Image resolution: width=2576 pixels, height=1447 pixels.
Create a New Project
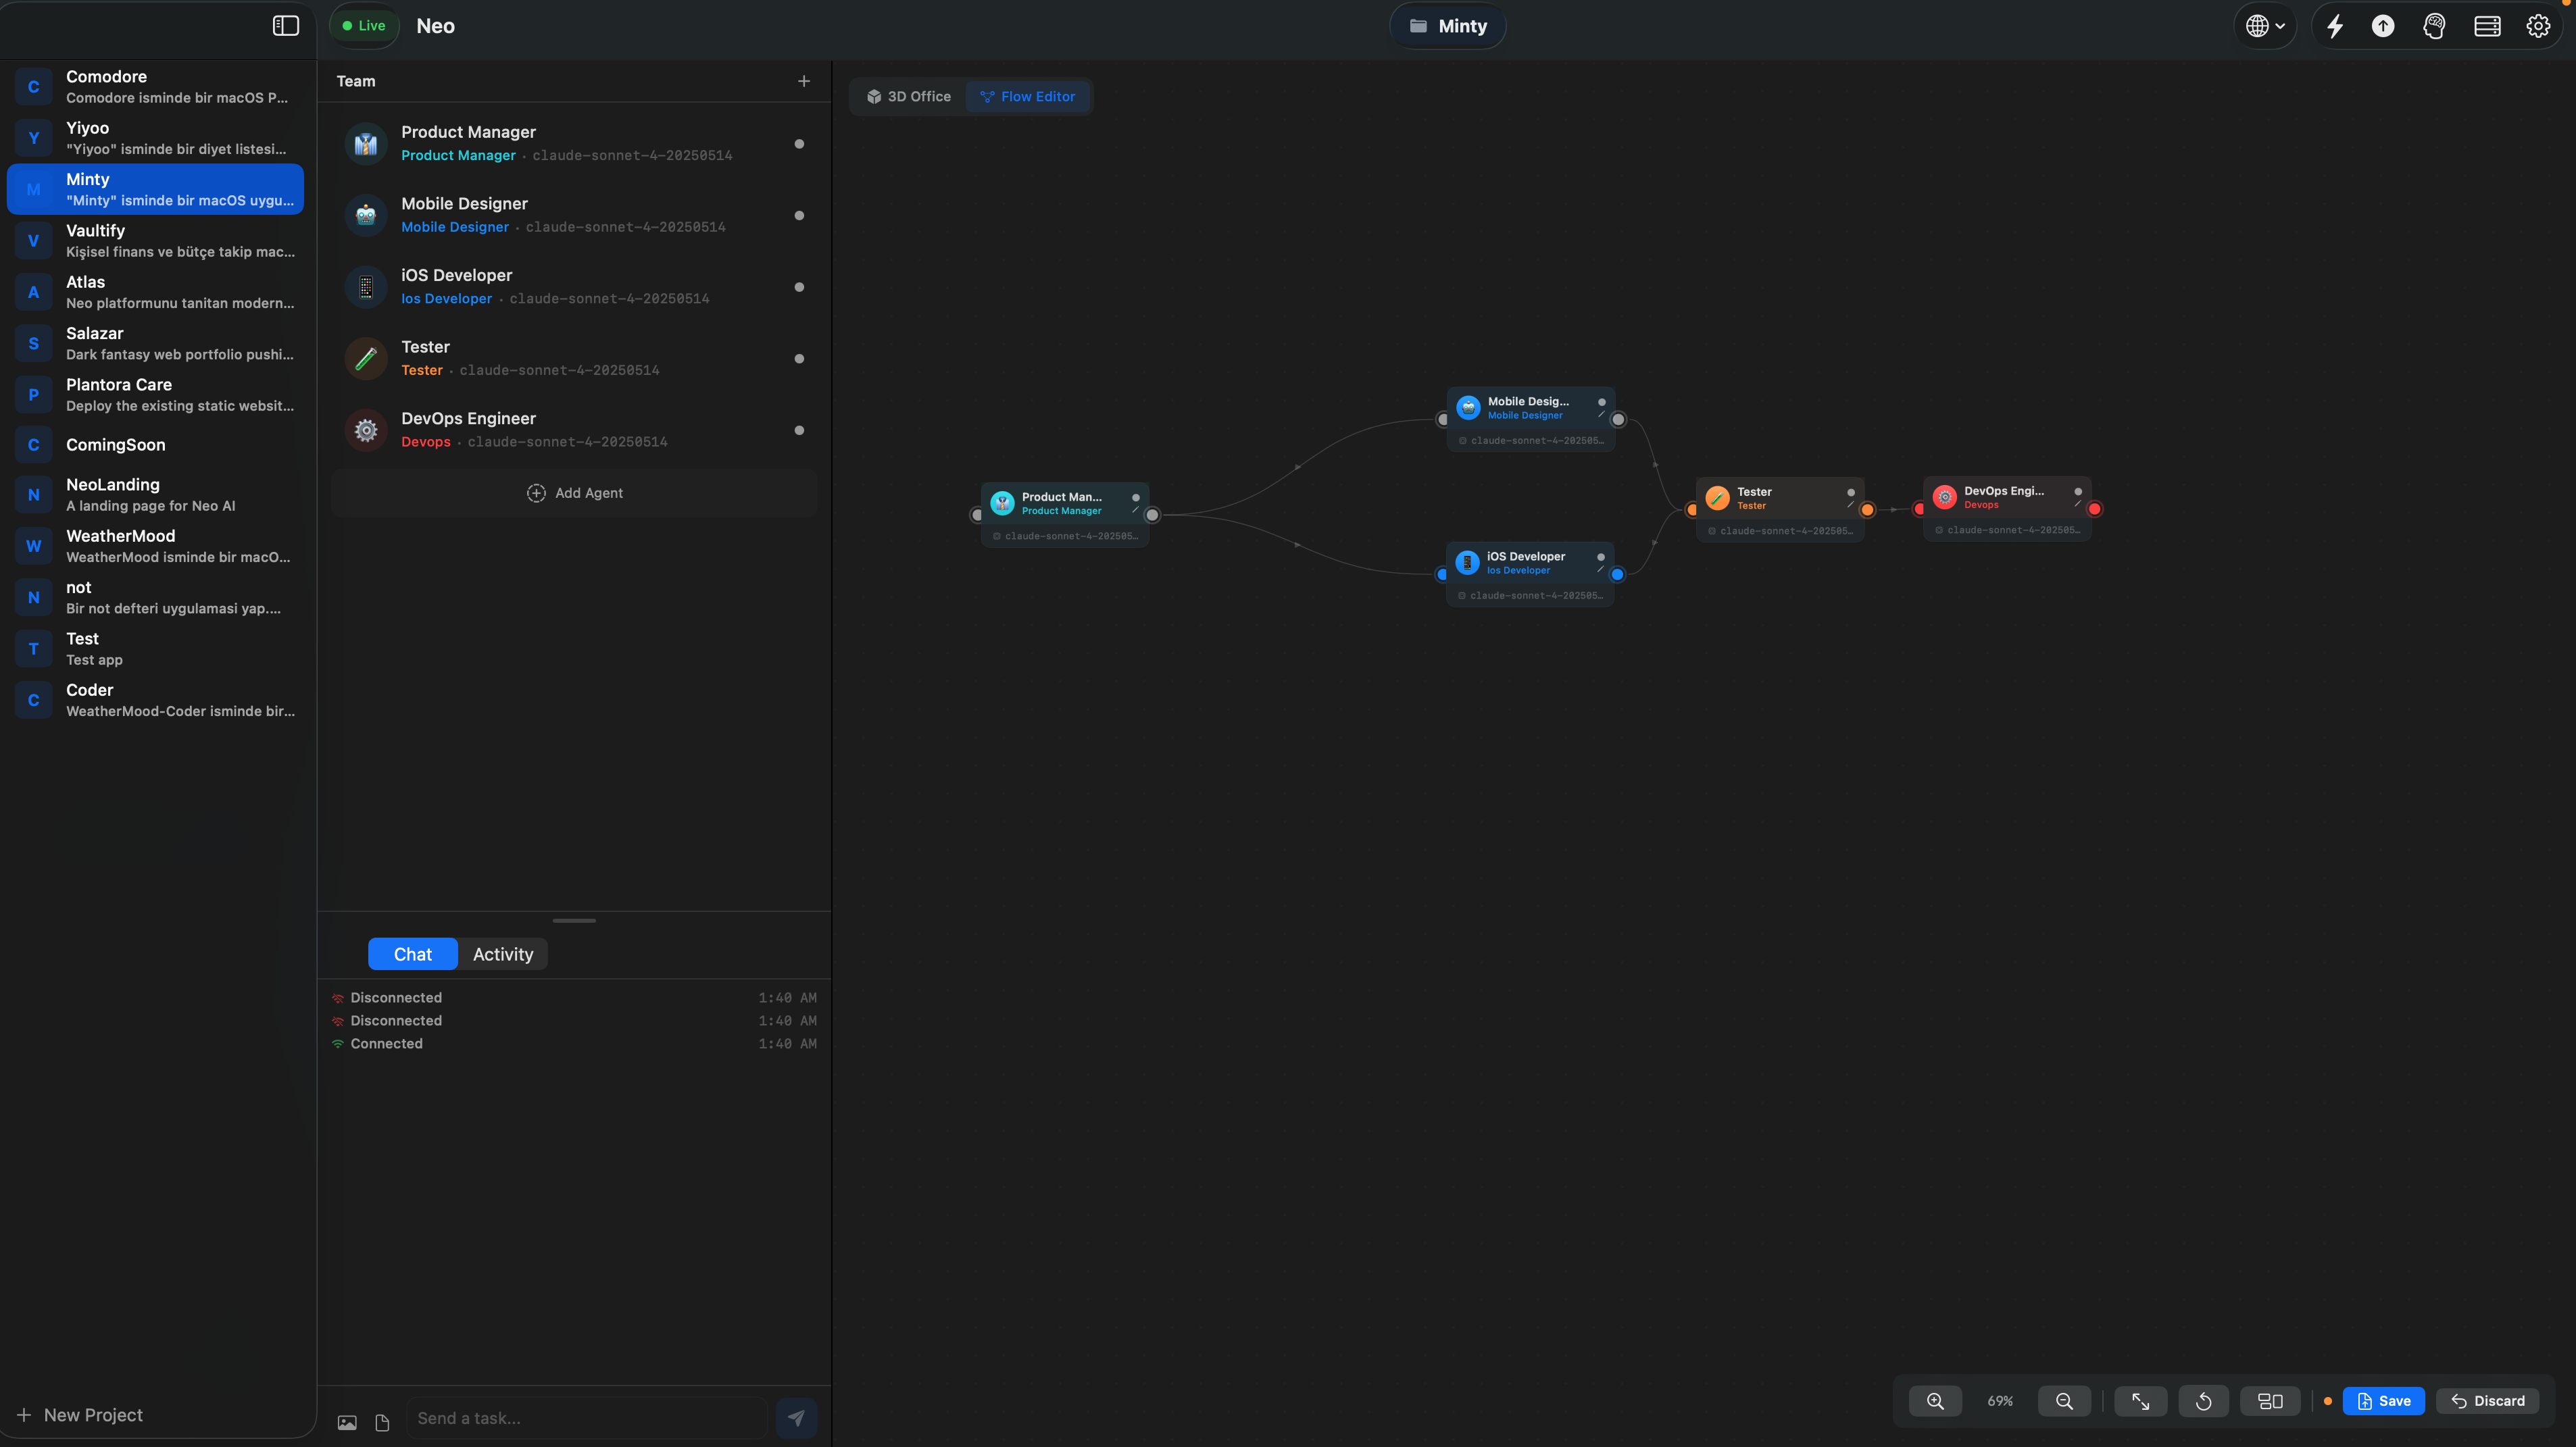[x=80, y=1415]
